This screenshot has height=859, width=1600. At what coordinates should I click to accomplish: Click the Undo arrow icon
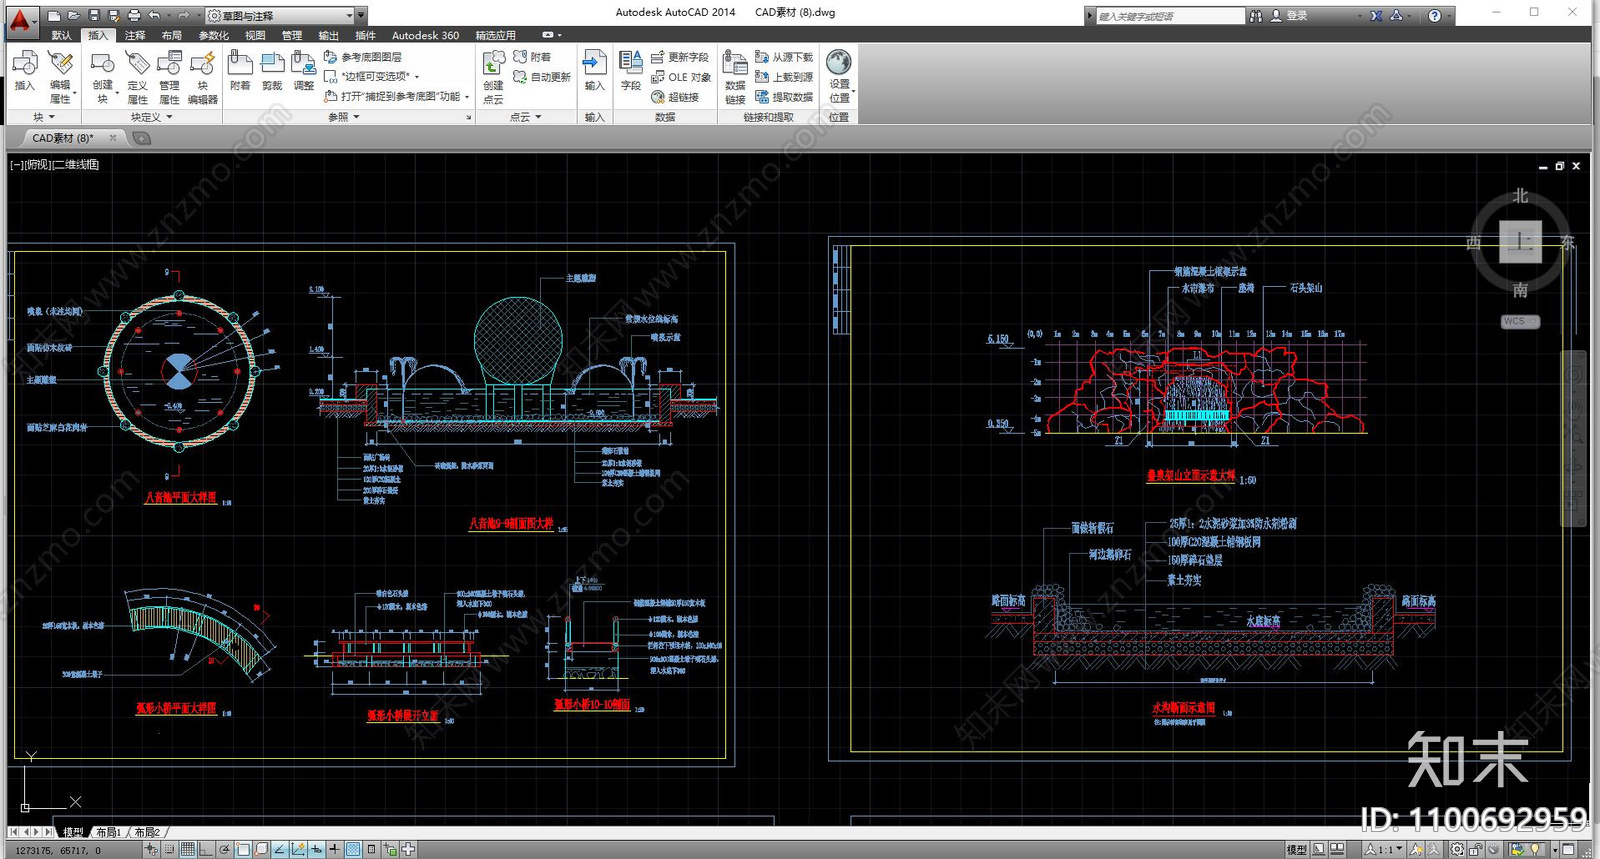tap(154, 15)
